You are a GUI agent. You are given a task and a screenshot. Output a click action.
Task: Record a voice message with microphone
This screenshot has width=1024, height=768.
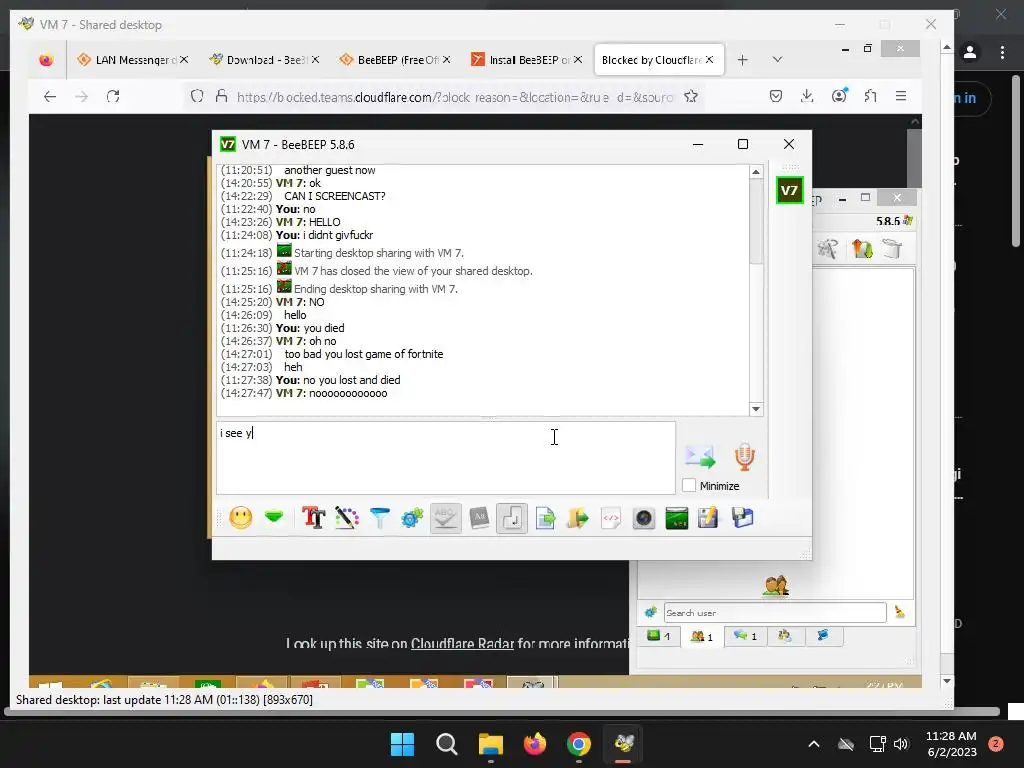tap(744, 456)
